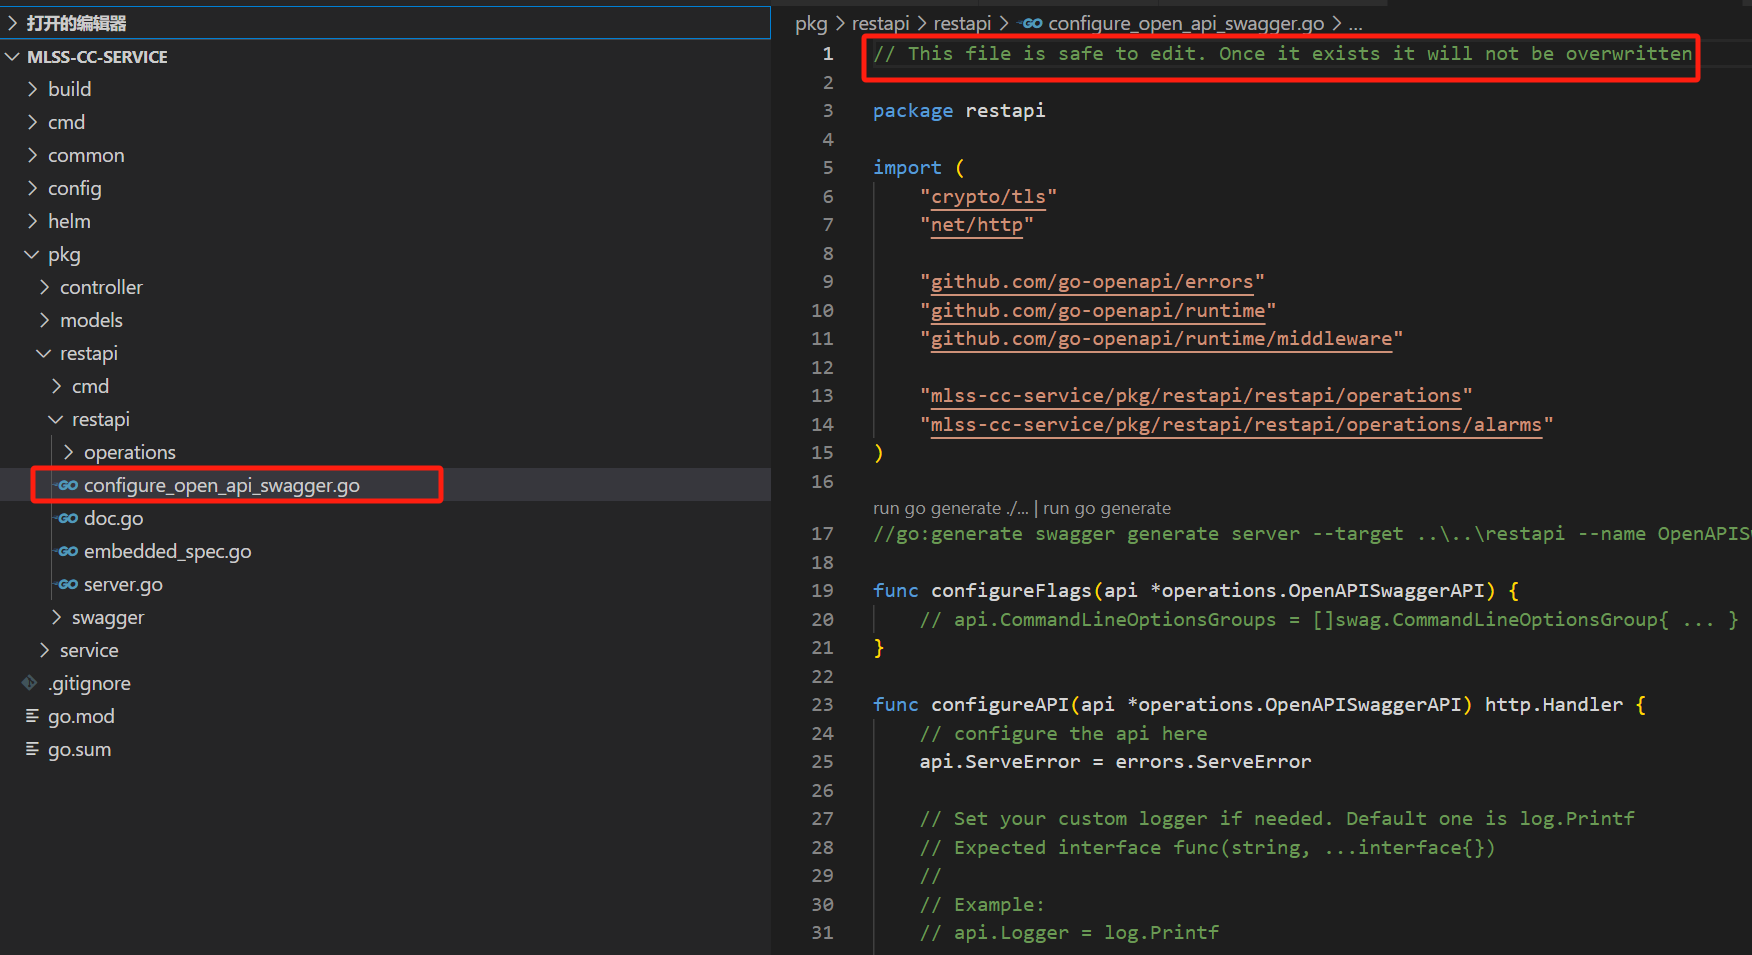This screenshot has height=955, width=1752.
Task: Expand the common folder chevron
Action: pyautogui.click(x=32, y=155)
